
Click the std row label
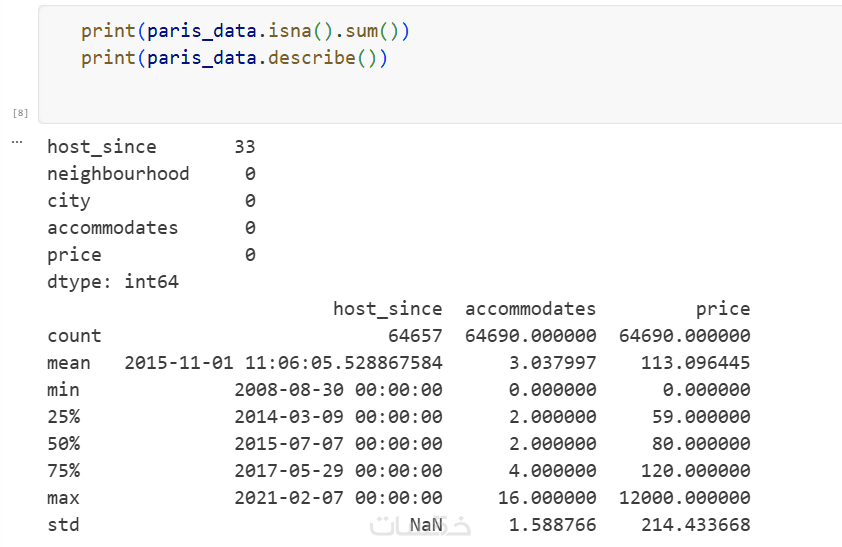tap(63, 525)
